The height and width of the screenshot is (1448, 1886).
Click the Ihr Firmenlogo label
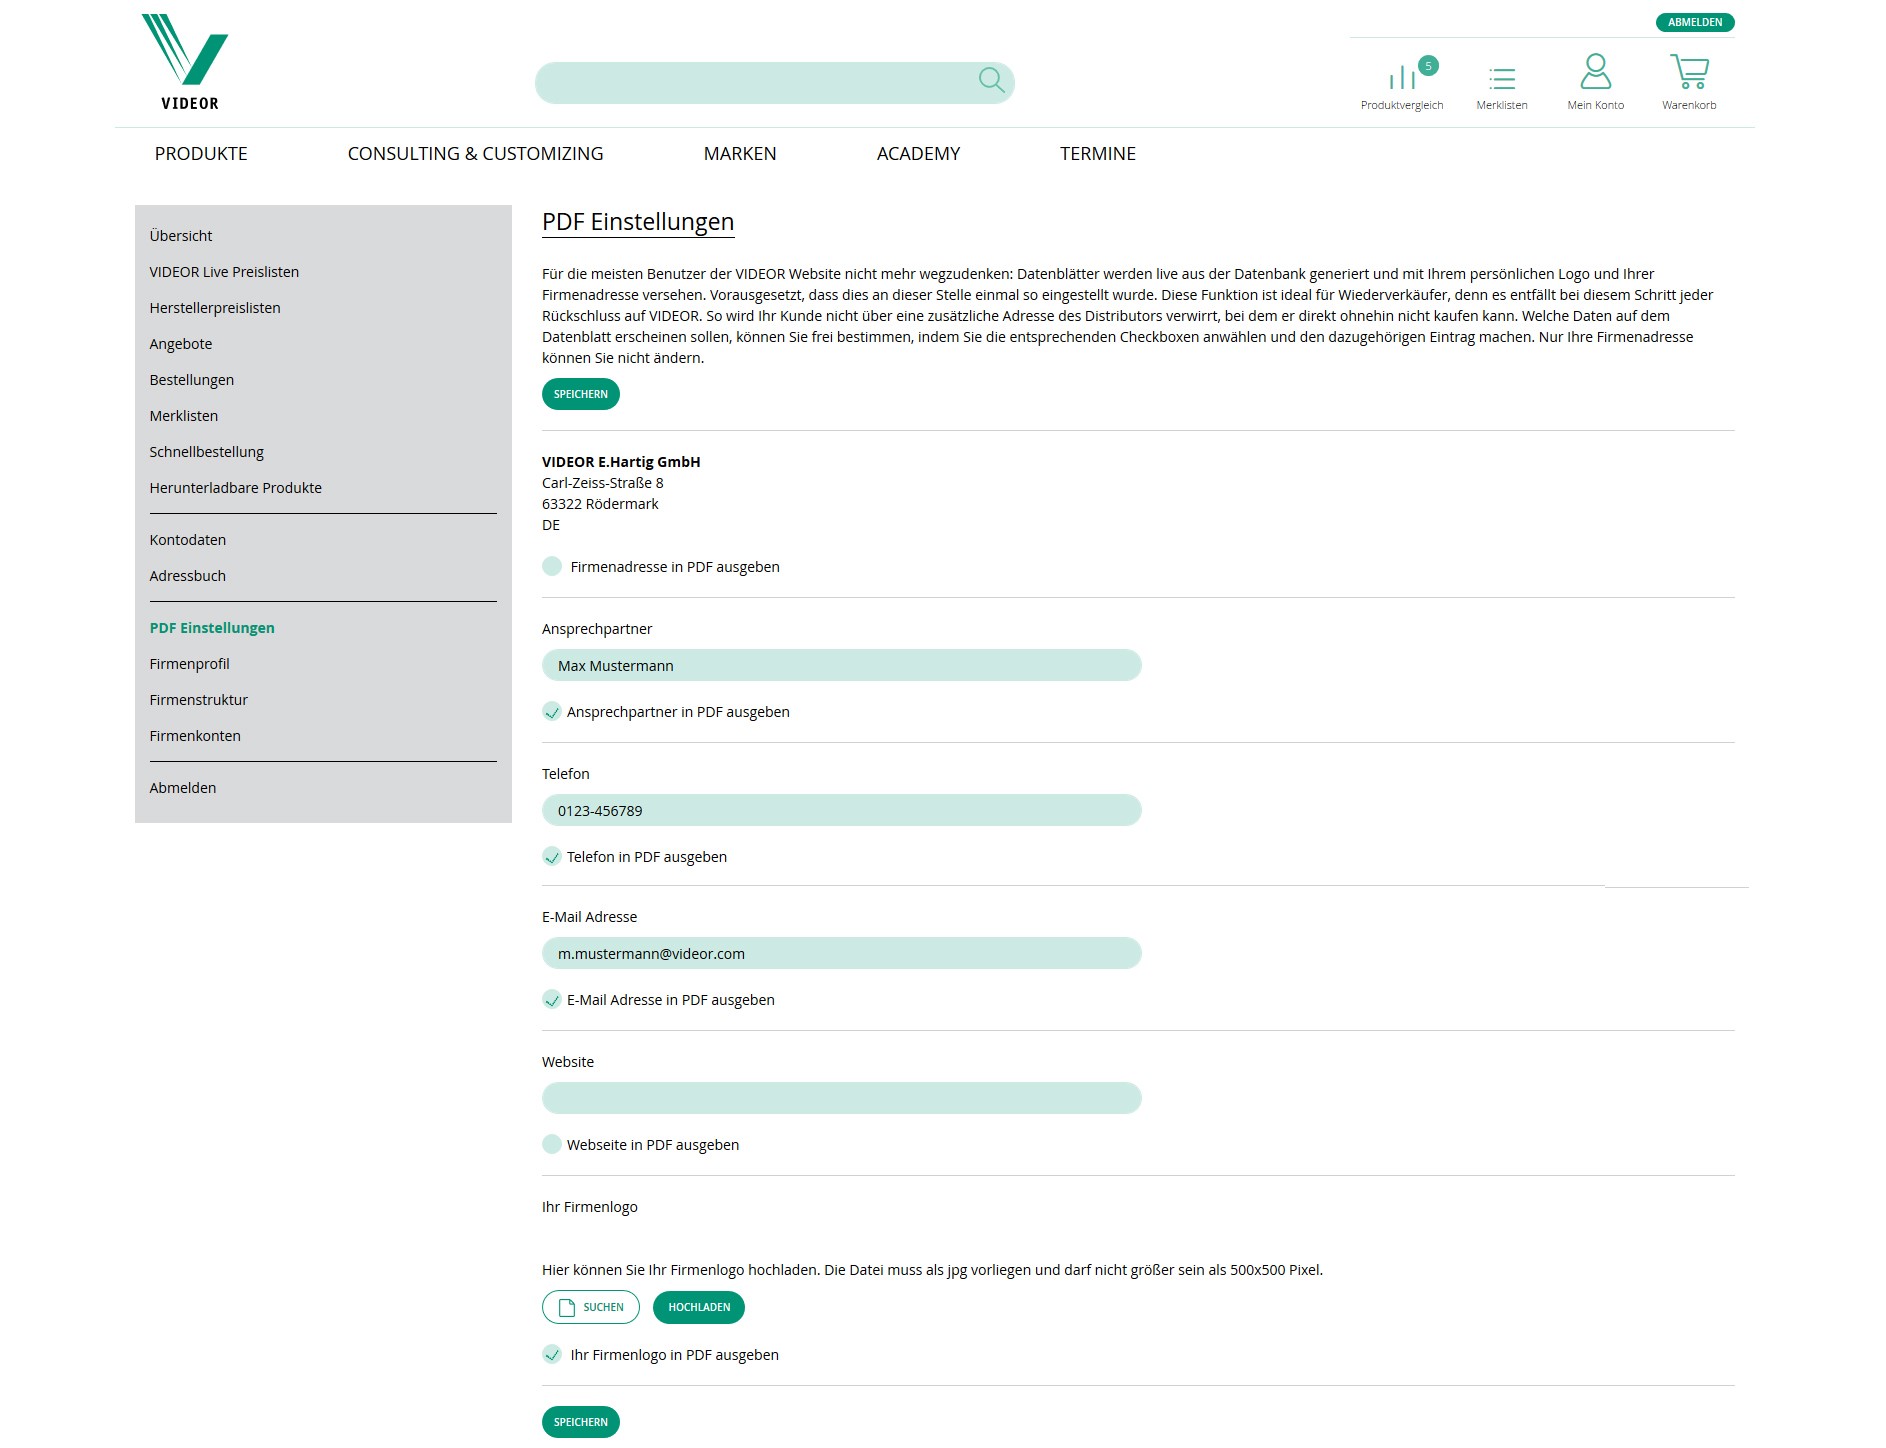[x=590, y=1207]
